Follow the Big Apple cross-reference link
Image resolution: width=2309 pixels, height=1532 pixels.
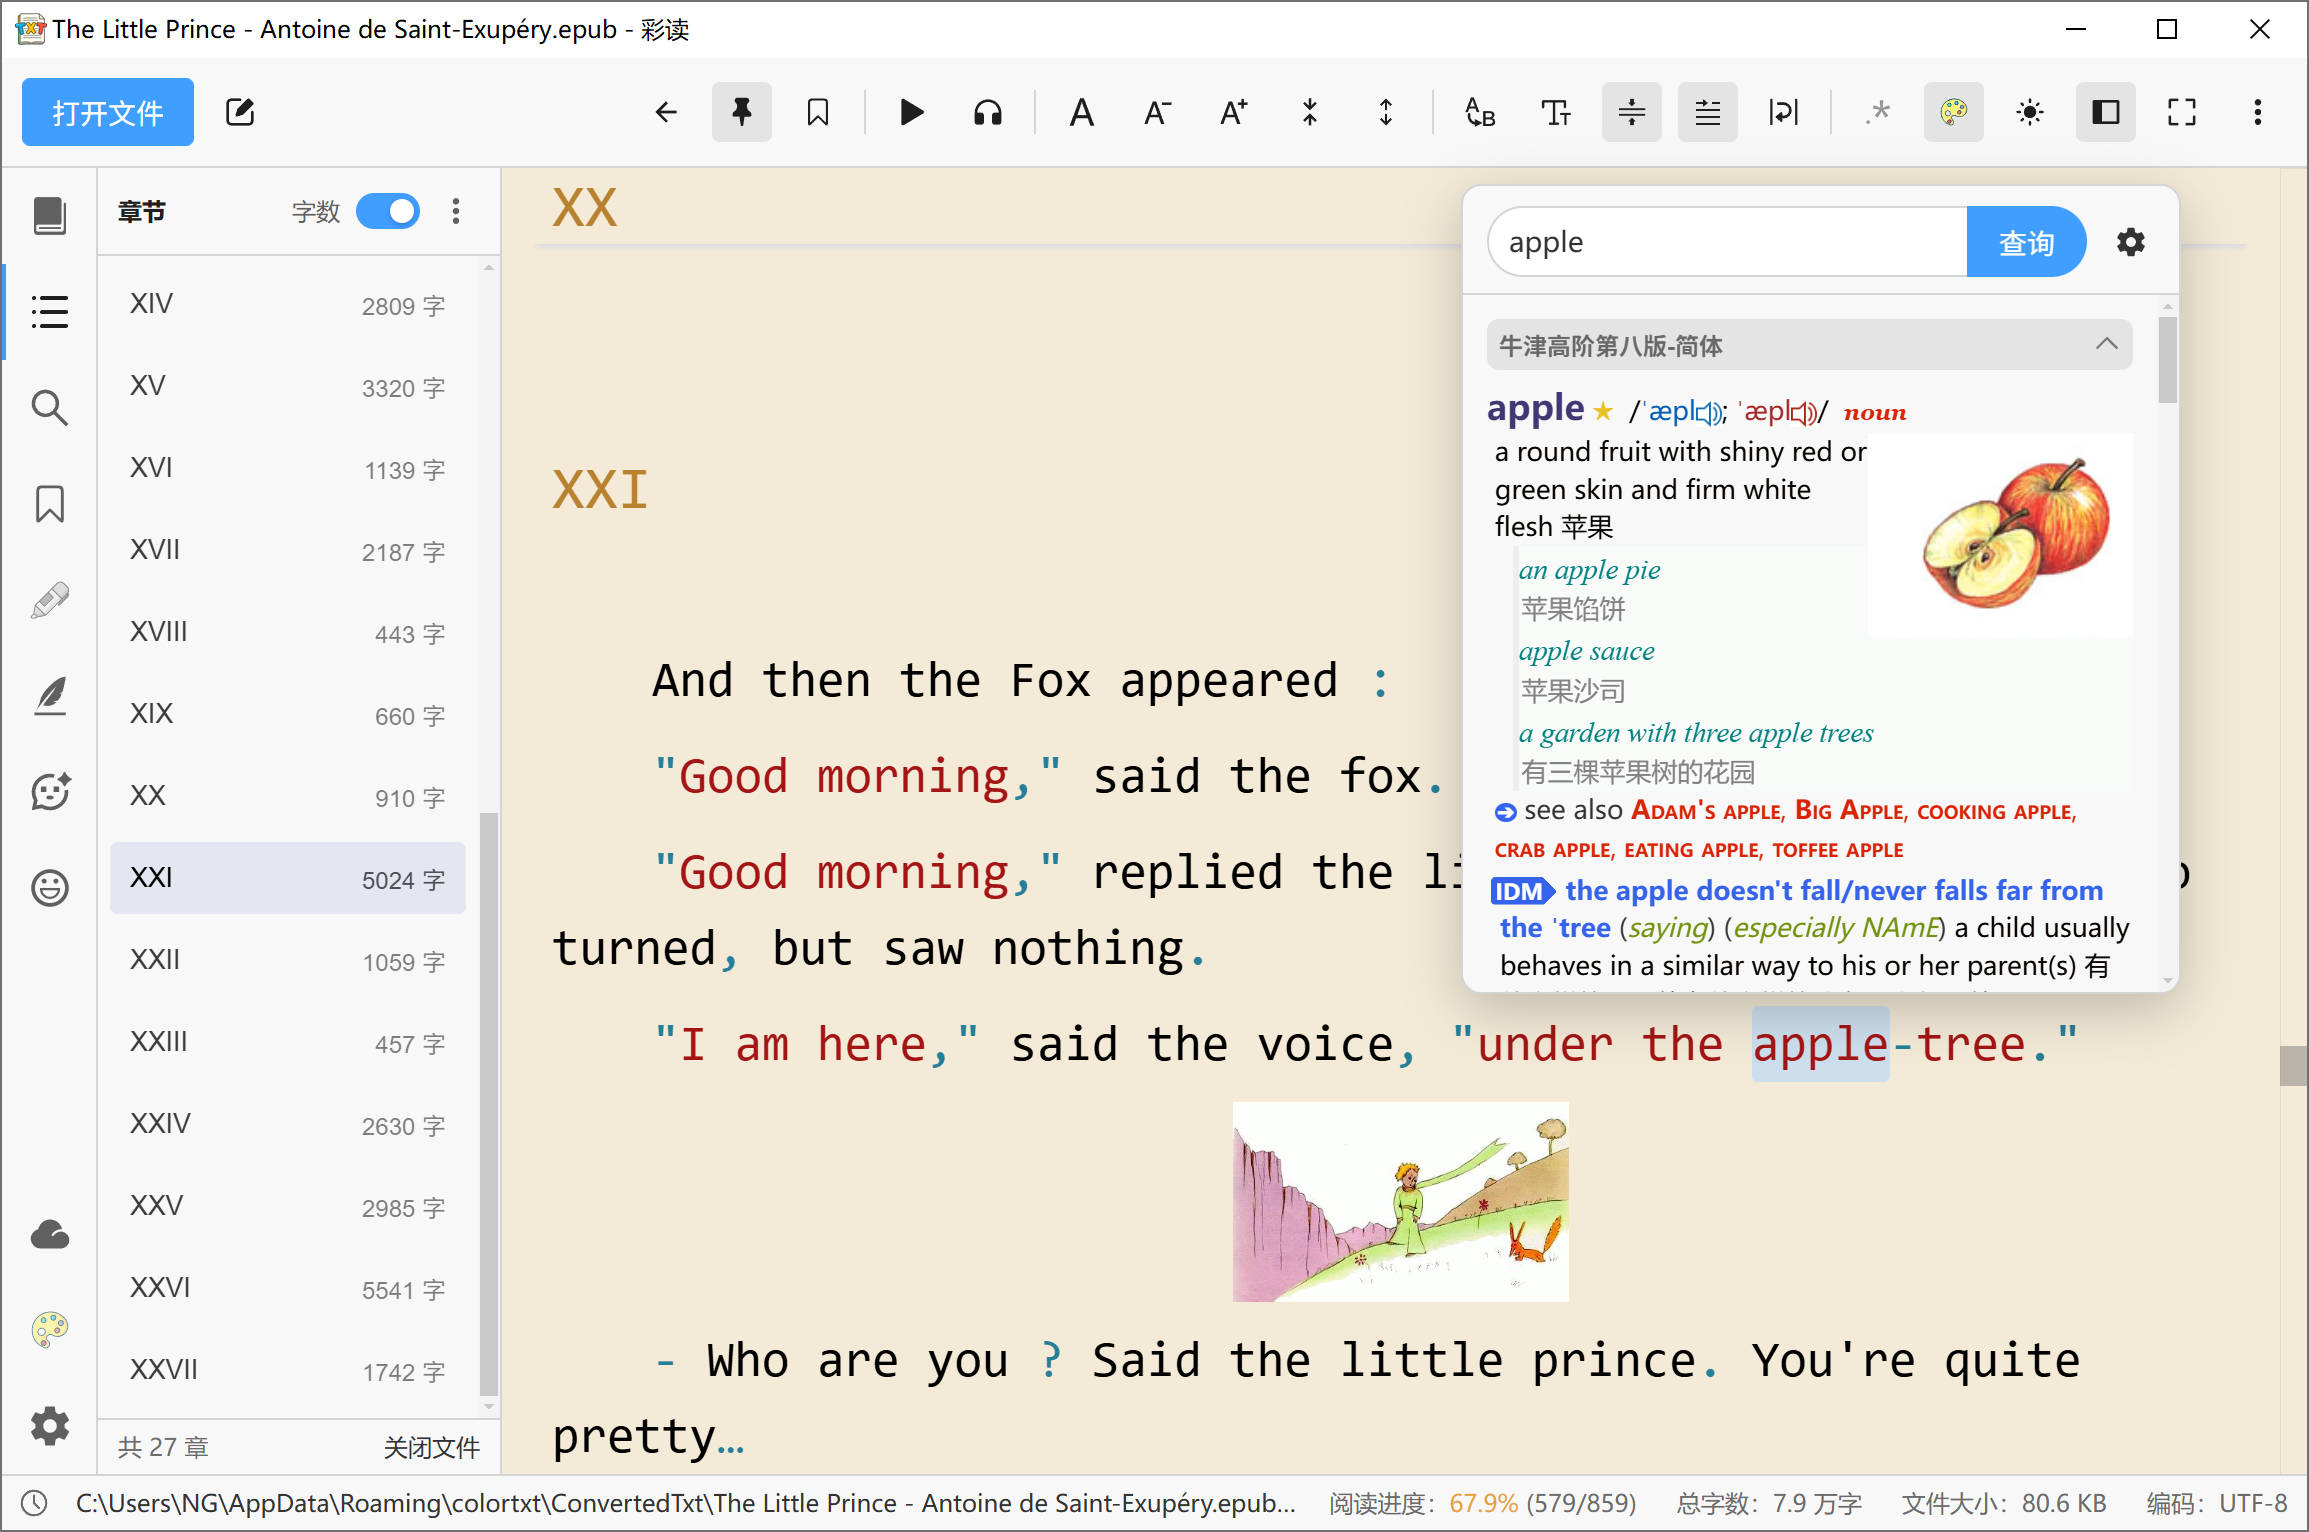(x=1849, y=810)
